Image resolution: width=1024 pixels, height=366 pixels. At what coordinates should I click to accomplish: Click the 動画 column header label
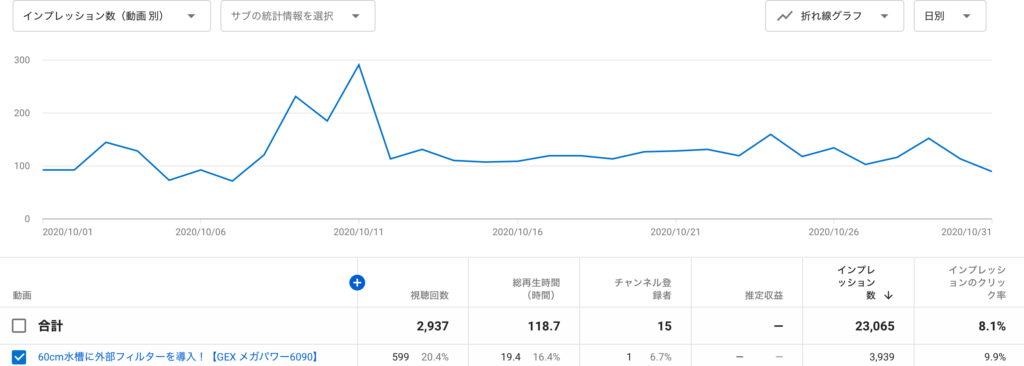pyautogui.click(x=21, y=295)
